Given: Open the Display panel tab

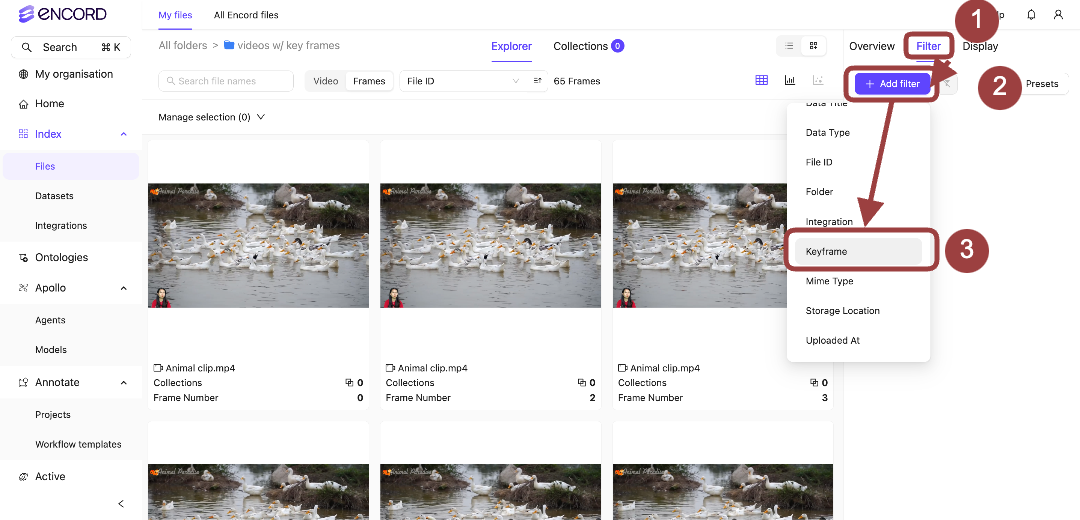Looking at the screenshot, I should point(980,46).
